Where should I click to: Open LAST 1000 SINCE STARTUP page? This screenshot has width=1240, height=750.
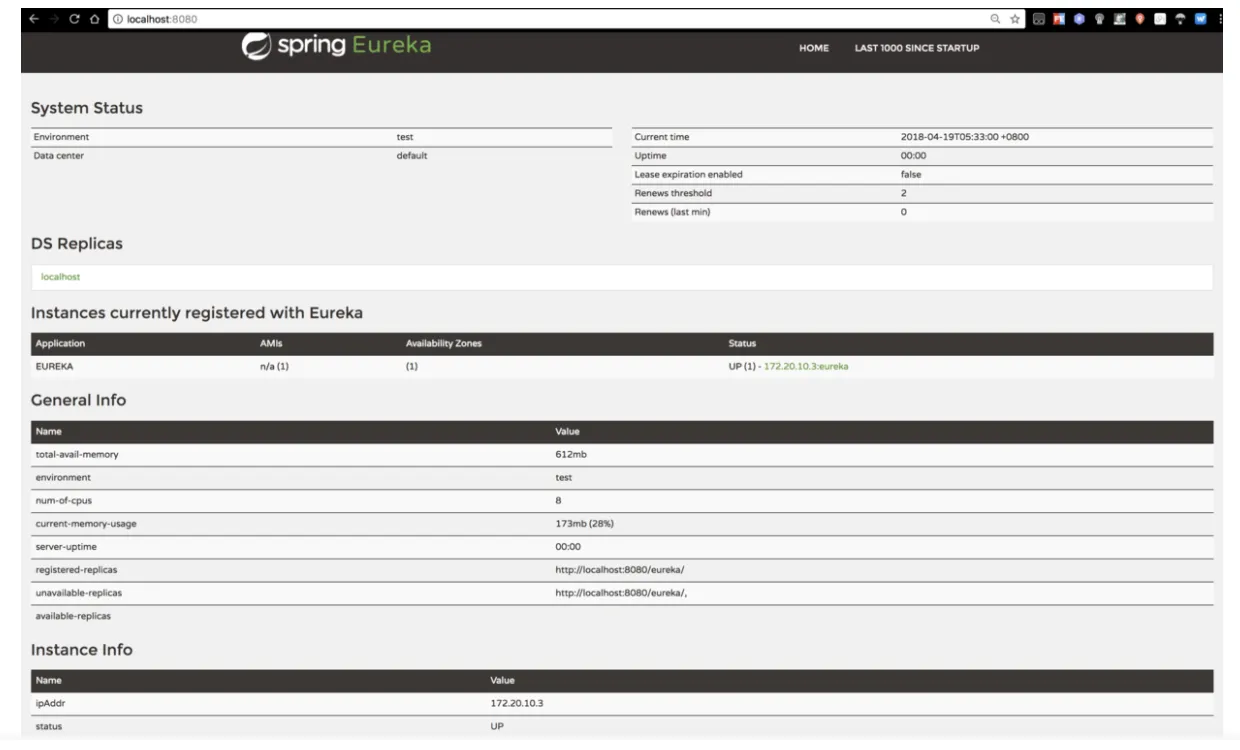pos(916,49)
